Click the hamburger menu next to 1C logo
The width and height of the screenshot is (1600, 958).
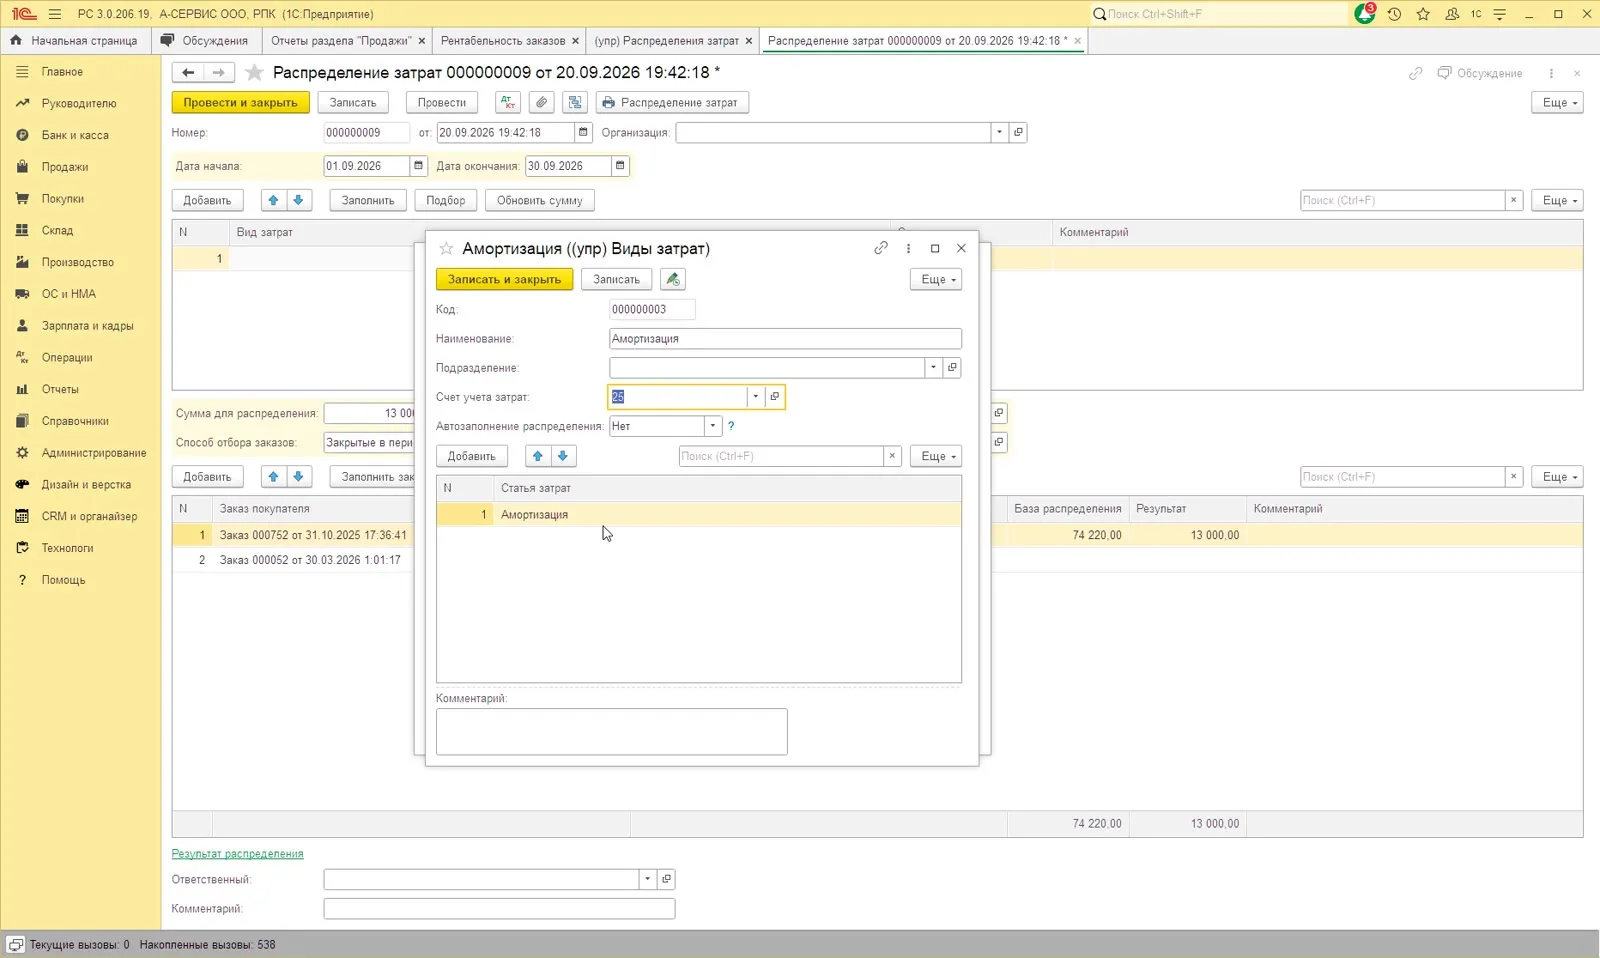coord(55,14)
